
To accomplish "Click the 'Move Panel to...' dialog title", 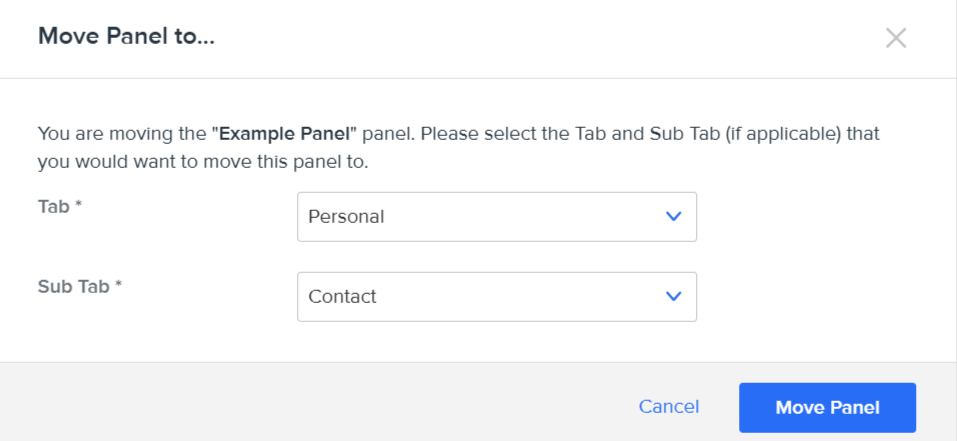I will point(127,38).
